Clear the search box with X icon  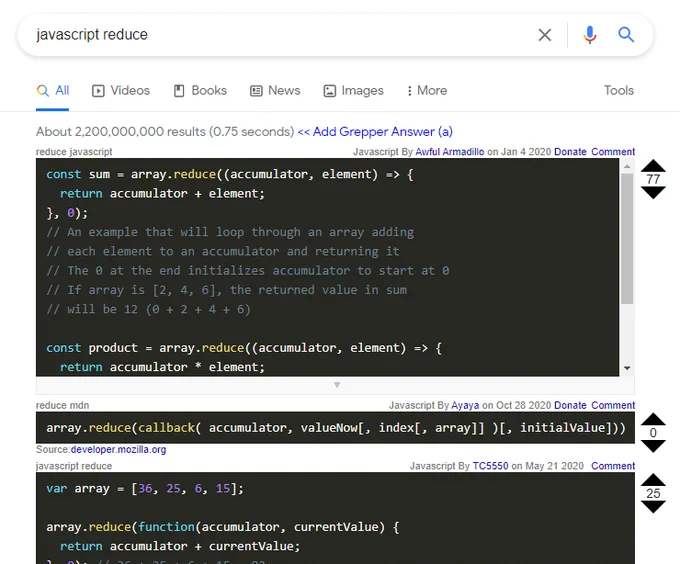point(545,35)
